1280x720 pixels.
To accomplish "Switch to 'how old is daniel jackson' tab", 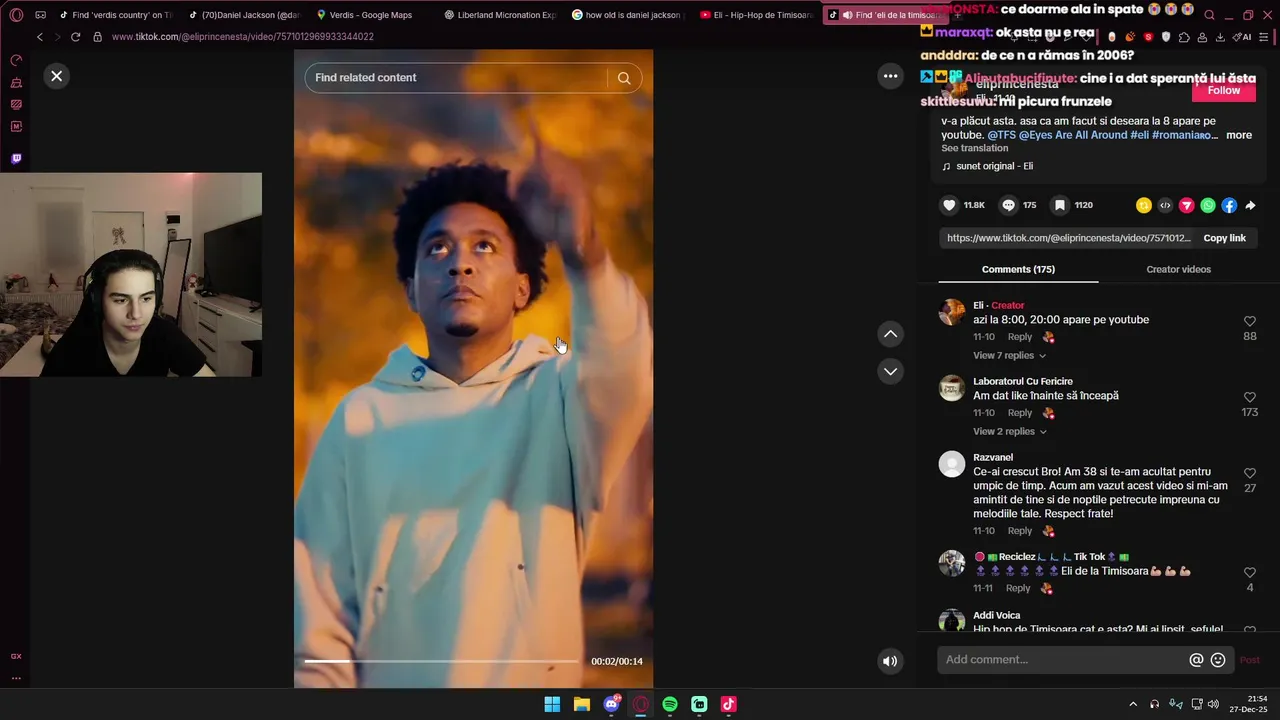I will pyautogui.click(x=627, y=15).
